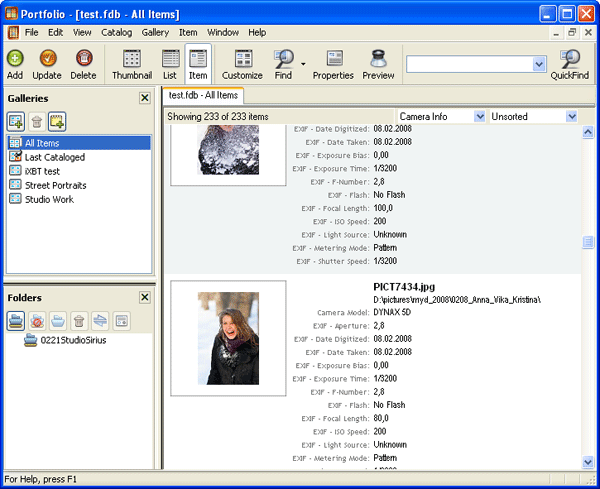Select All Items gallery

(79, 143)
